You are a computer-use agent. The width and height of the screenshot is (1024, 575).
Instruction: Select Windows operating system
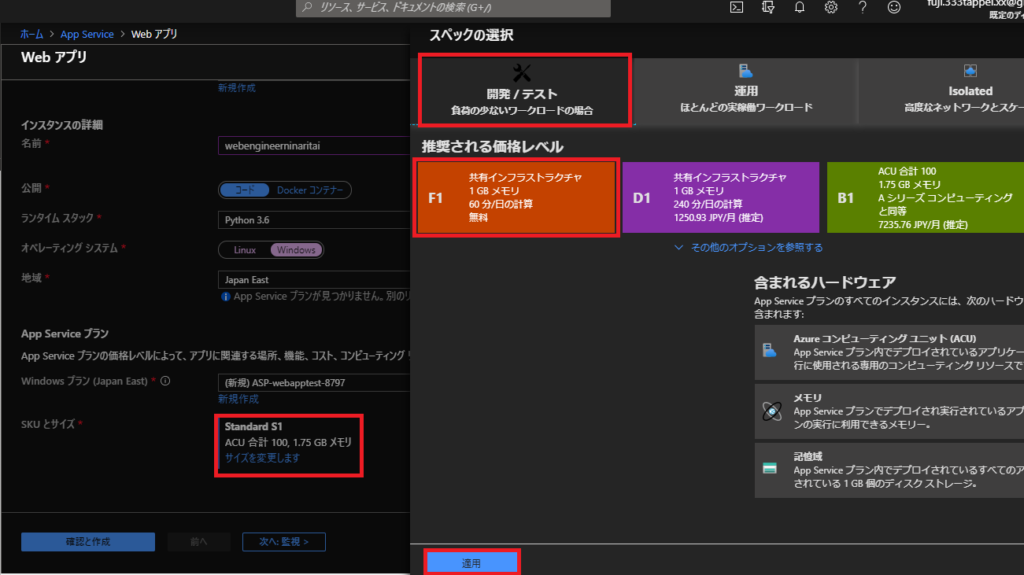296,250
